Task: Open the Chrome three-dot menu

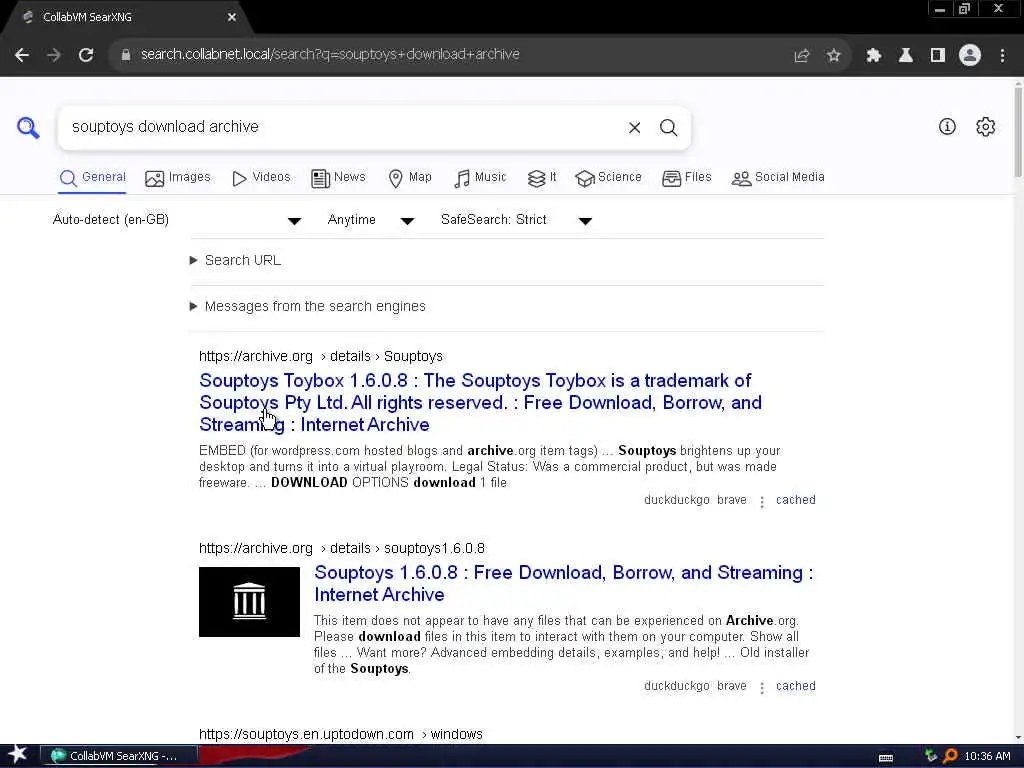Action: click(x=1002, y=56)
